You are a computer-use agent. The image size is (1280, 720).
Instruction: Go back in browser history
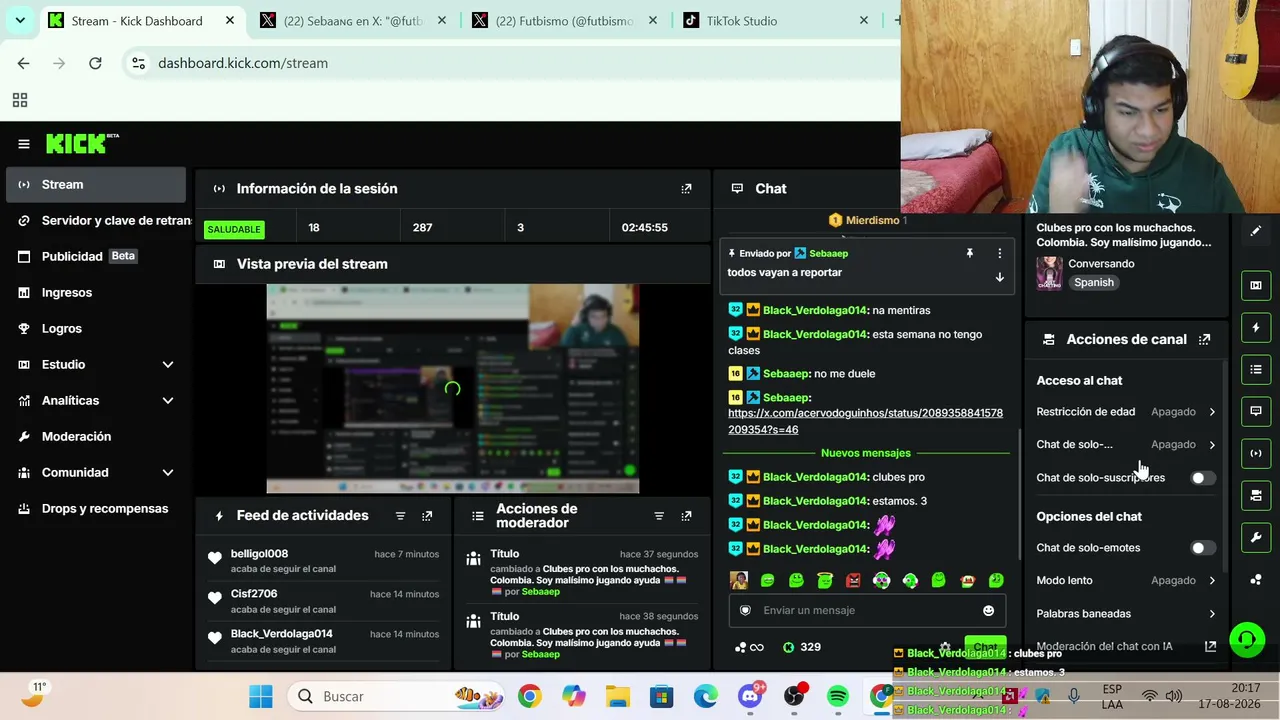(23, 63)
